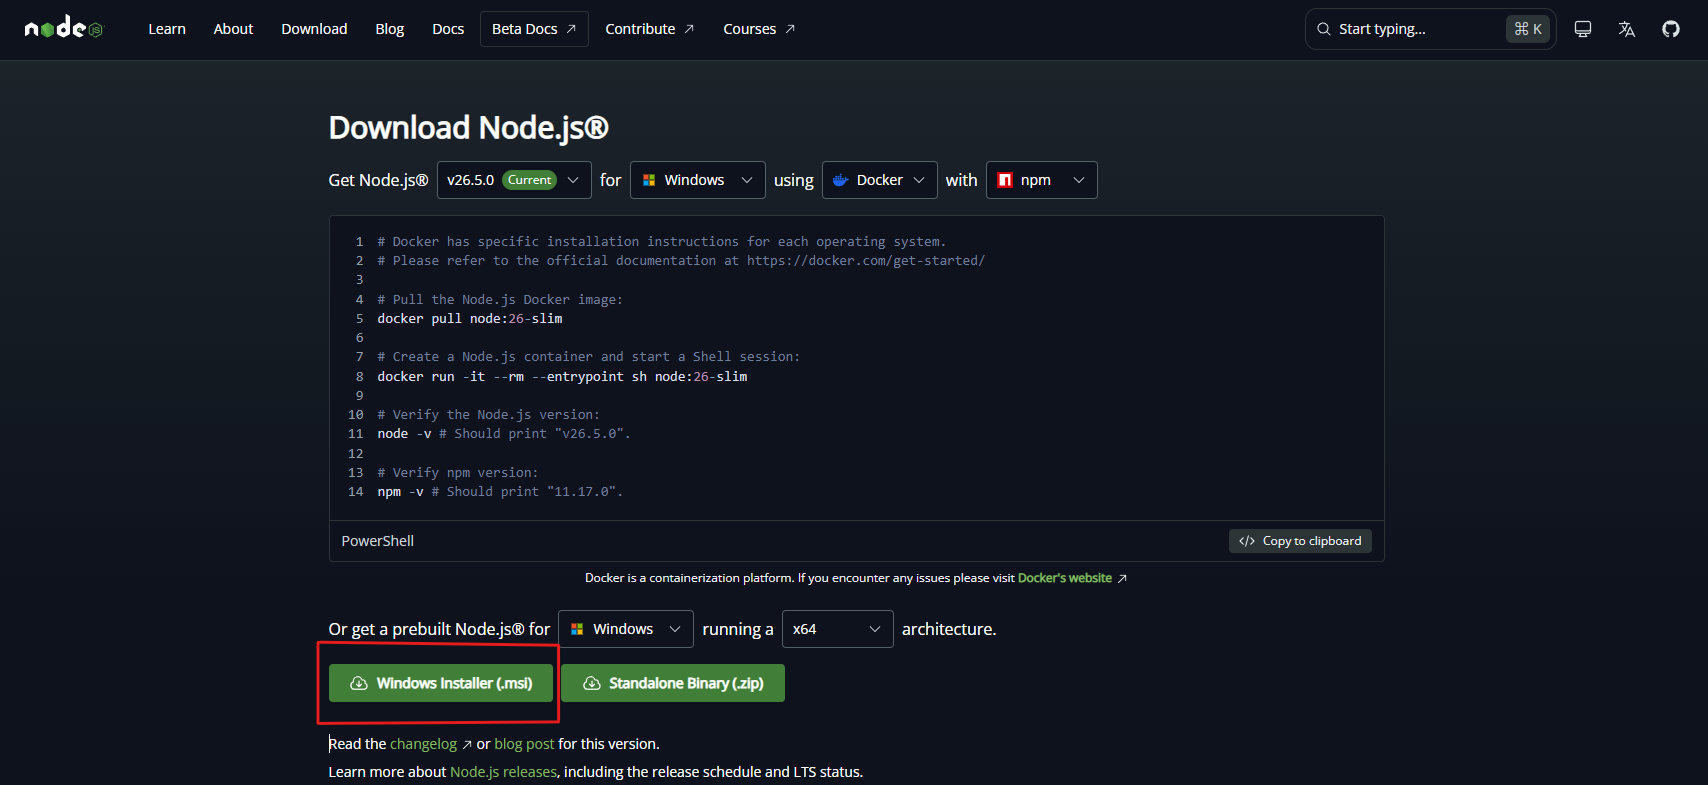The width and height of the screenshot is (1708, 785).
Task: Open the Docs menu item
Action: point(448,29)
